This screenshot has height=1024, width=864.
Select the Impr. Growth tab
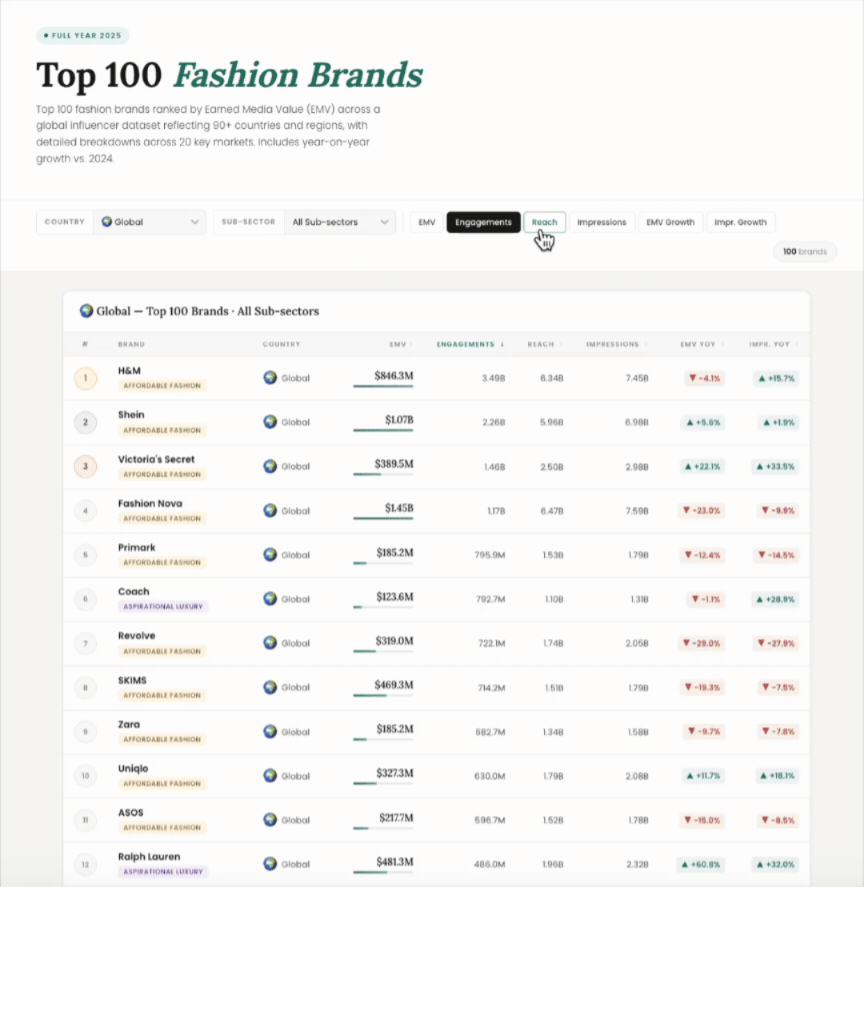tap(741, 222)
